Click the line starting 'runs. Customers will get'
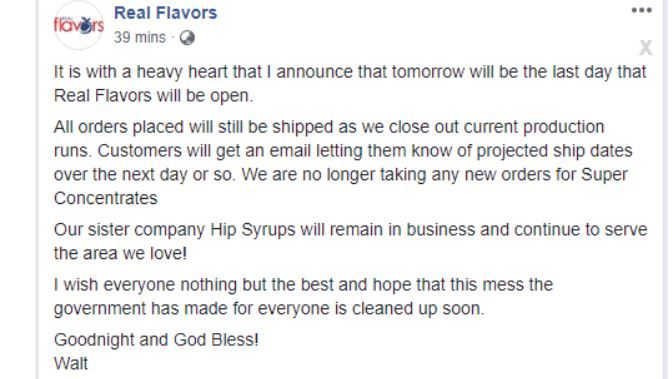 pos(343,151)
